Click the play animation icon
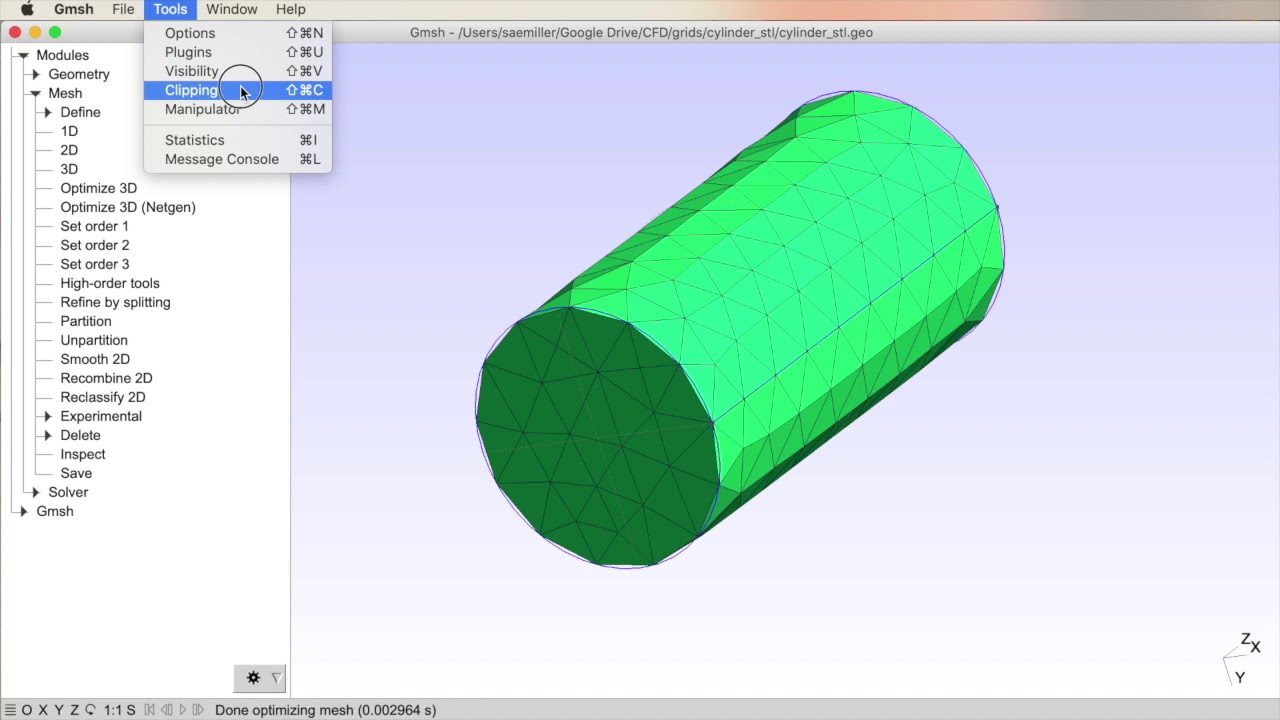This screenshot has width=1280, height=720. point(182,710)
